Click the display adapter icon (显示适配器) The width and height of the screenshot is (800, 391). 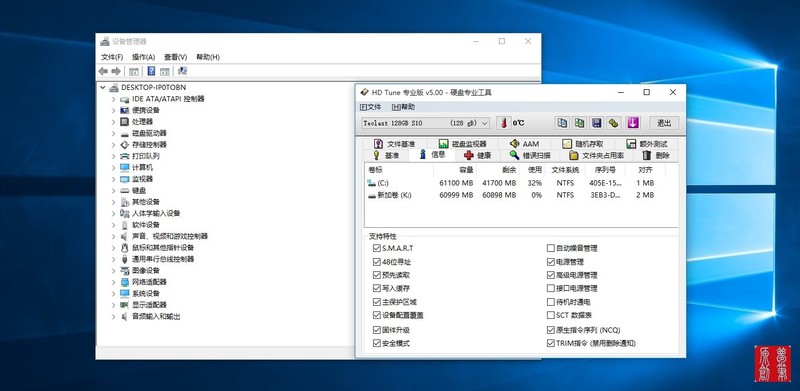pyautogui.click(x=124, y=305)
